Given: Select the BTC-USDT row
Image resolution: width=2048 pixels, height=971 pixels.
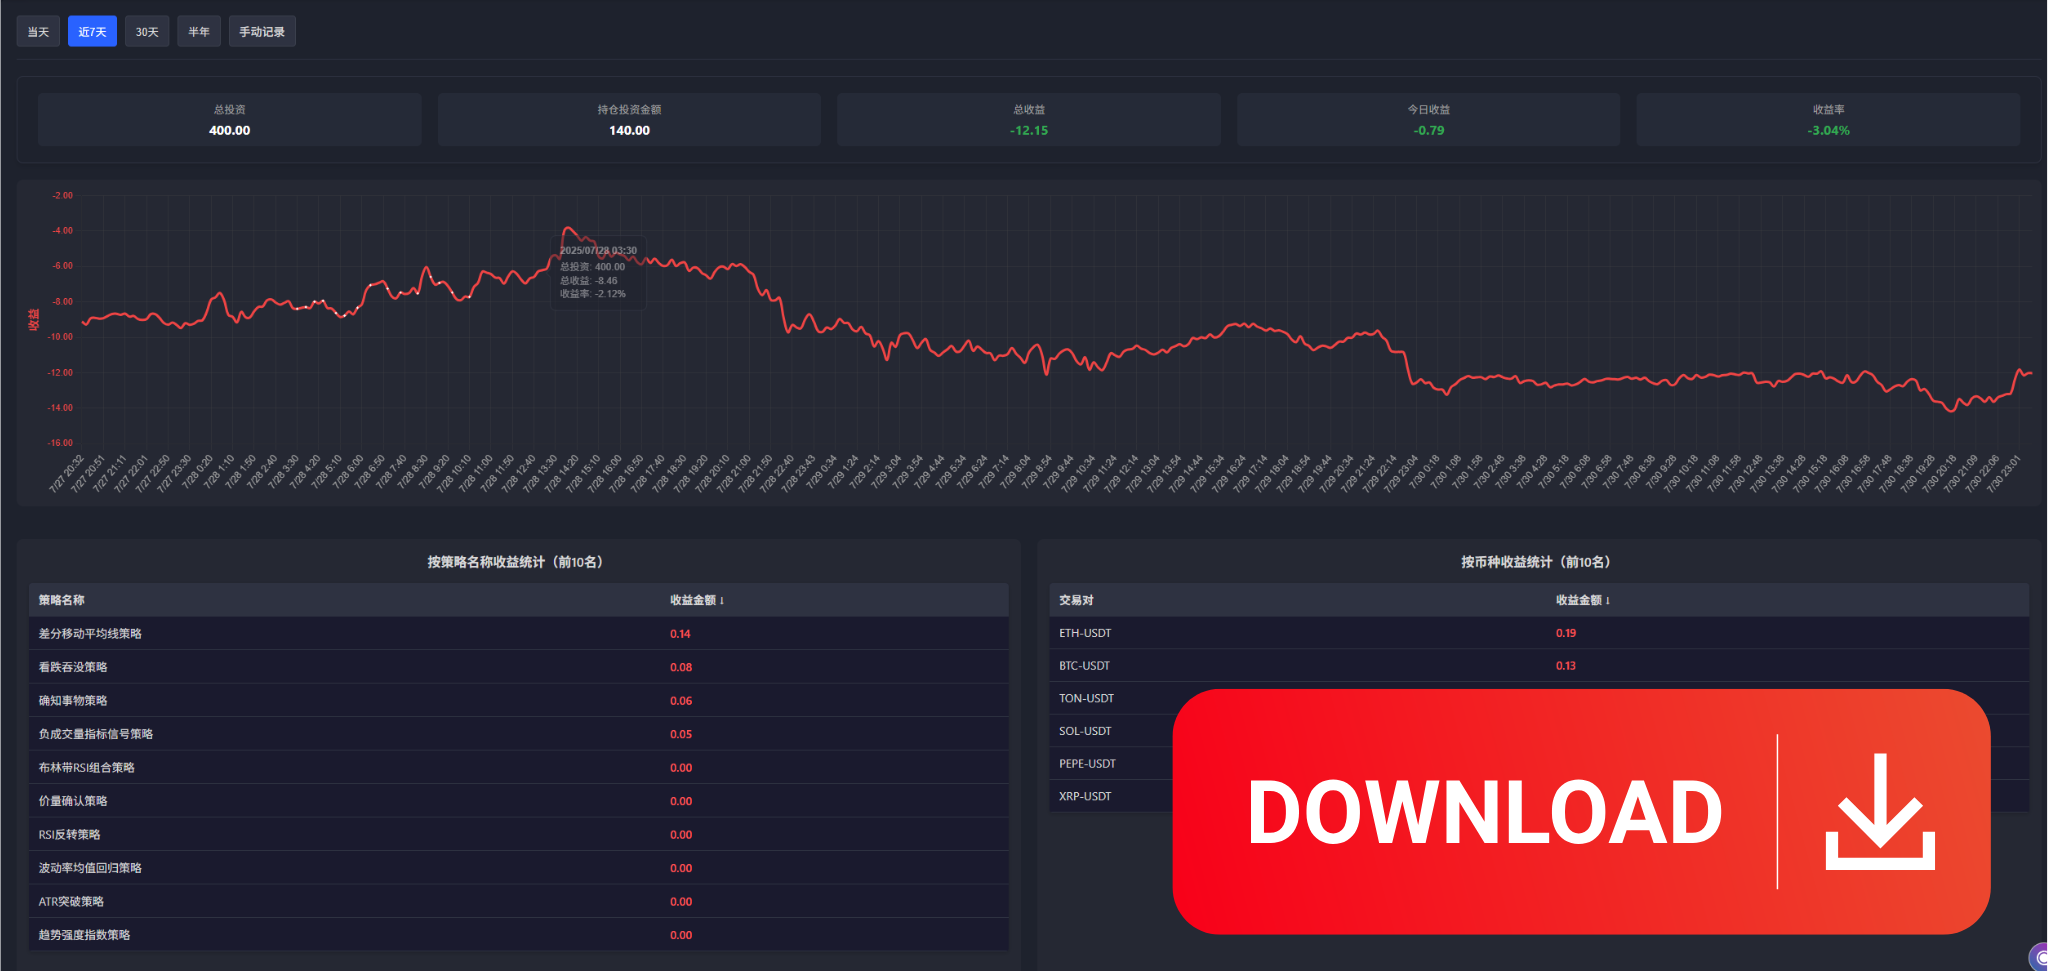Looking at the screenshot, I should [x=1084, y=665].
